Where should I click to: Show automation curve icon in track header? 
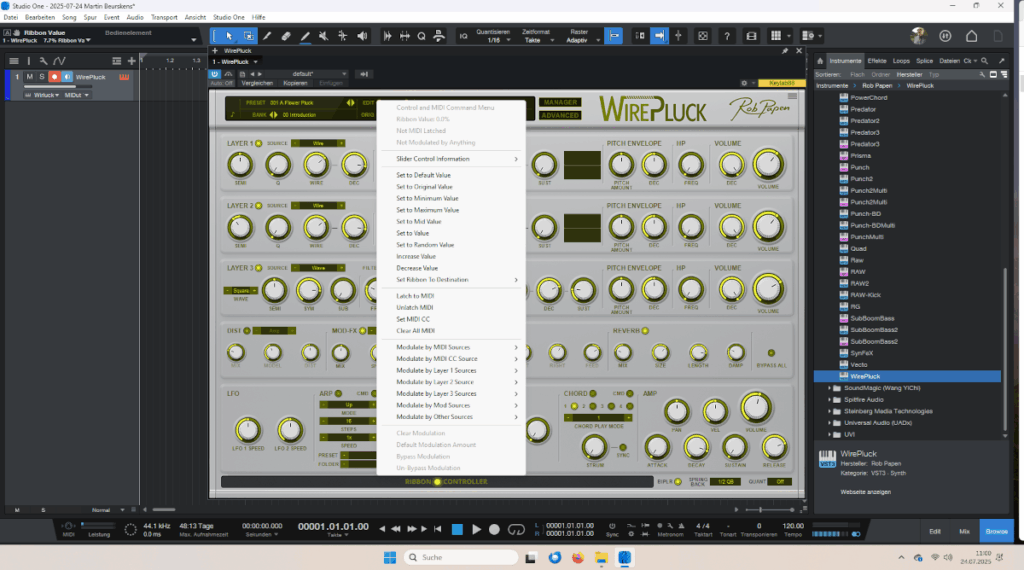[59, 61]
